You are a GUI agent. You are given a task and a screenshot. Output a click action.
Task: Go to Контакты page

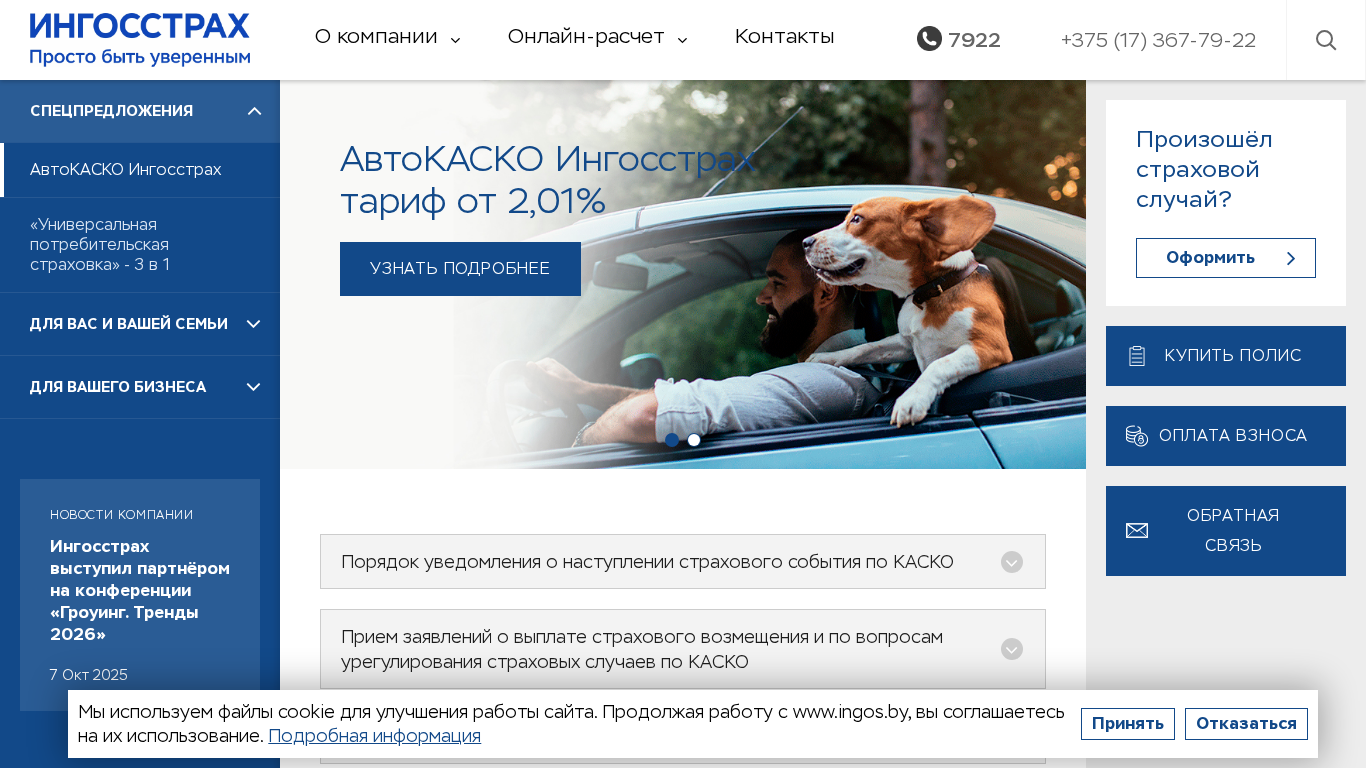(784, 37)
